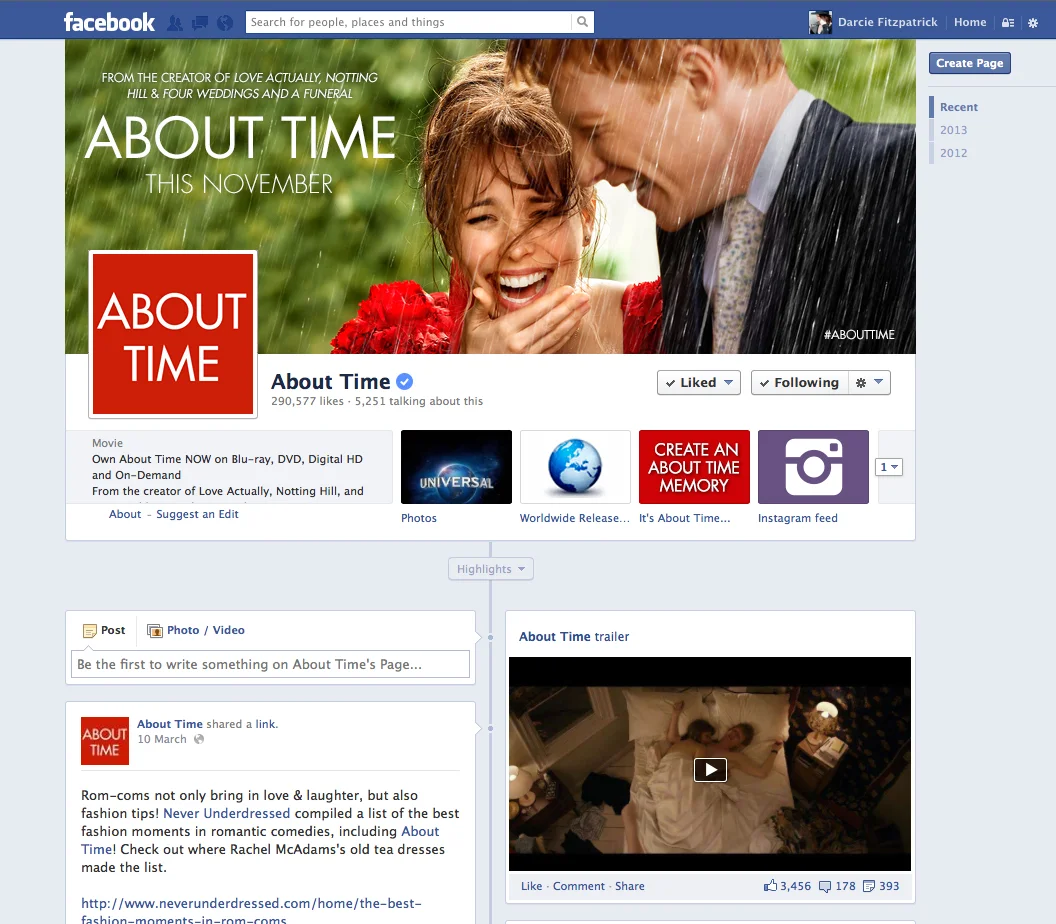Open the Photos label link
This screenshot has width=1056, height=924.
[419, 518]
